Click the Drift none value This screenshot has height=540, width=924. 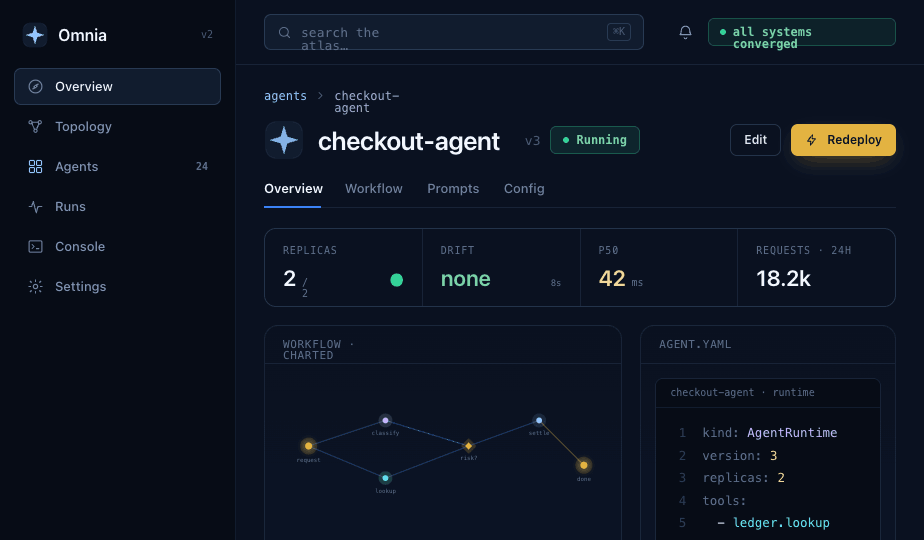point(466,279)
